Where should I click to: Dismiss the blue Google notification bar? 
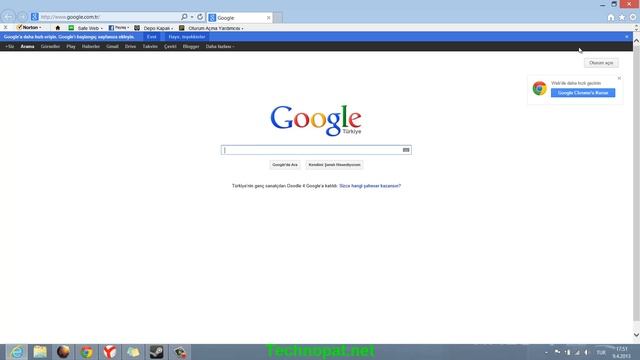[627, 37]
